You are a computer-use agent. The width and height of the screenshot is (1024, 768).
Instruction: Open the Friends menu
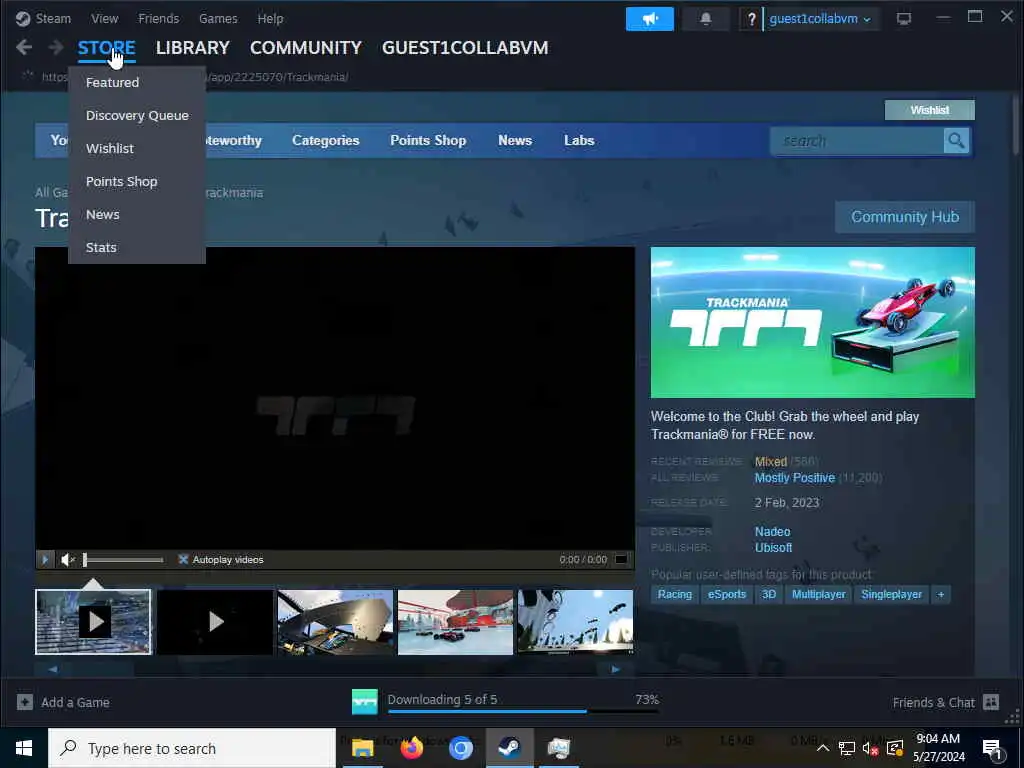(x=159, y=18)
